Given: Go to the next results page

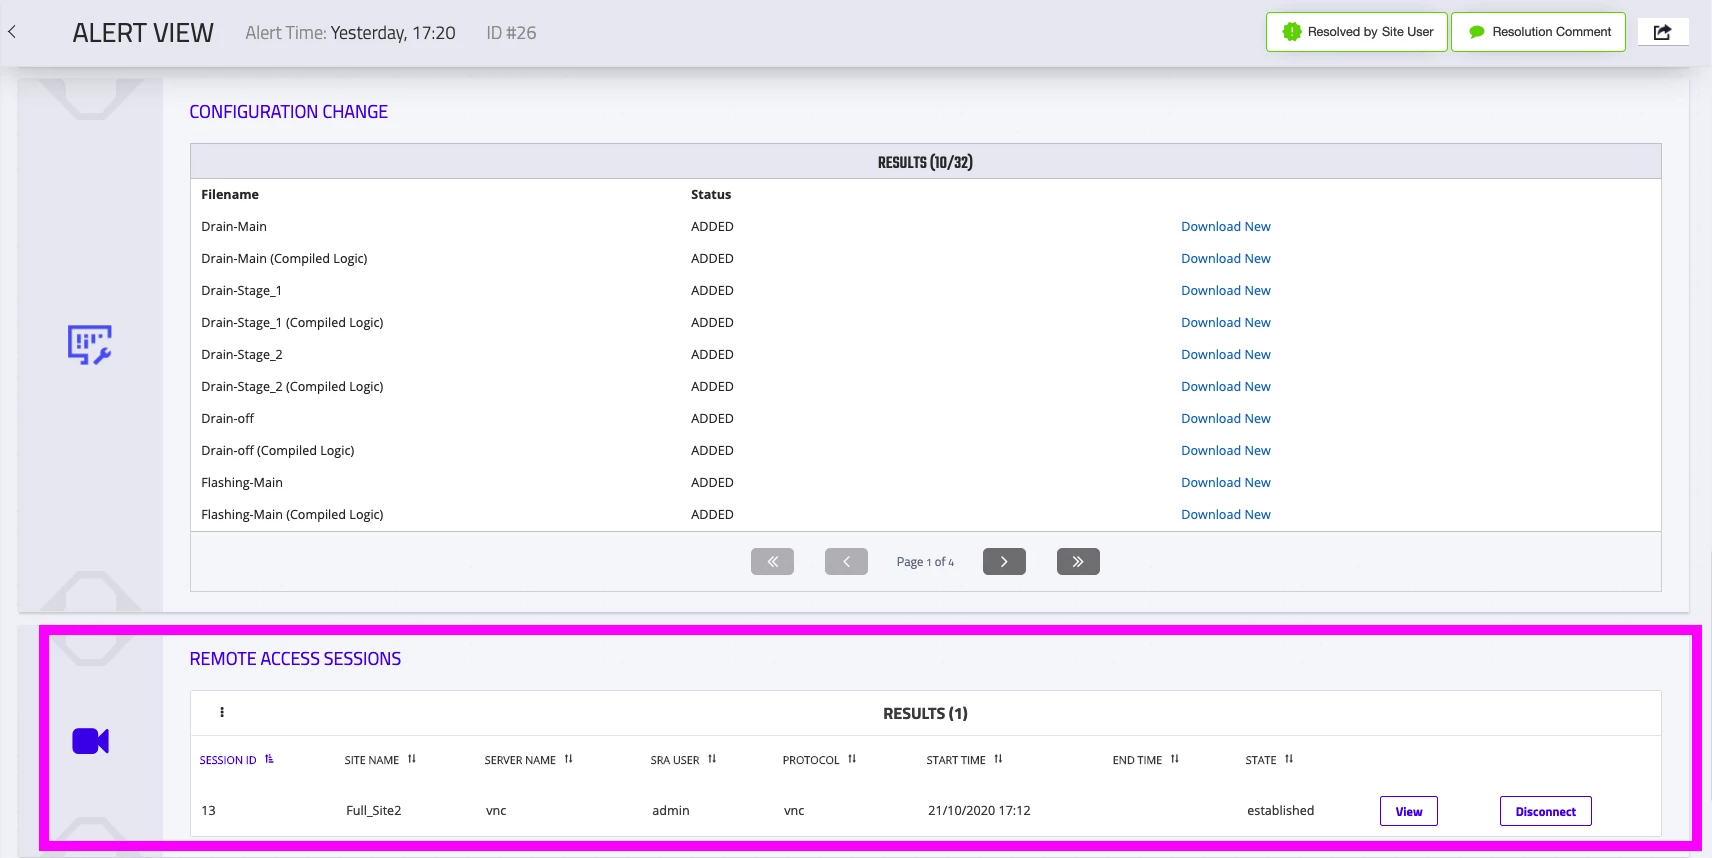Looking at the screenshot, I should click(x=1004, y=562).
